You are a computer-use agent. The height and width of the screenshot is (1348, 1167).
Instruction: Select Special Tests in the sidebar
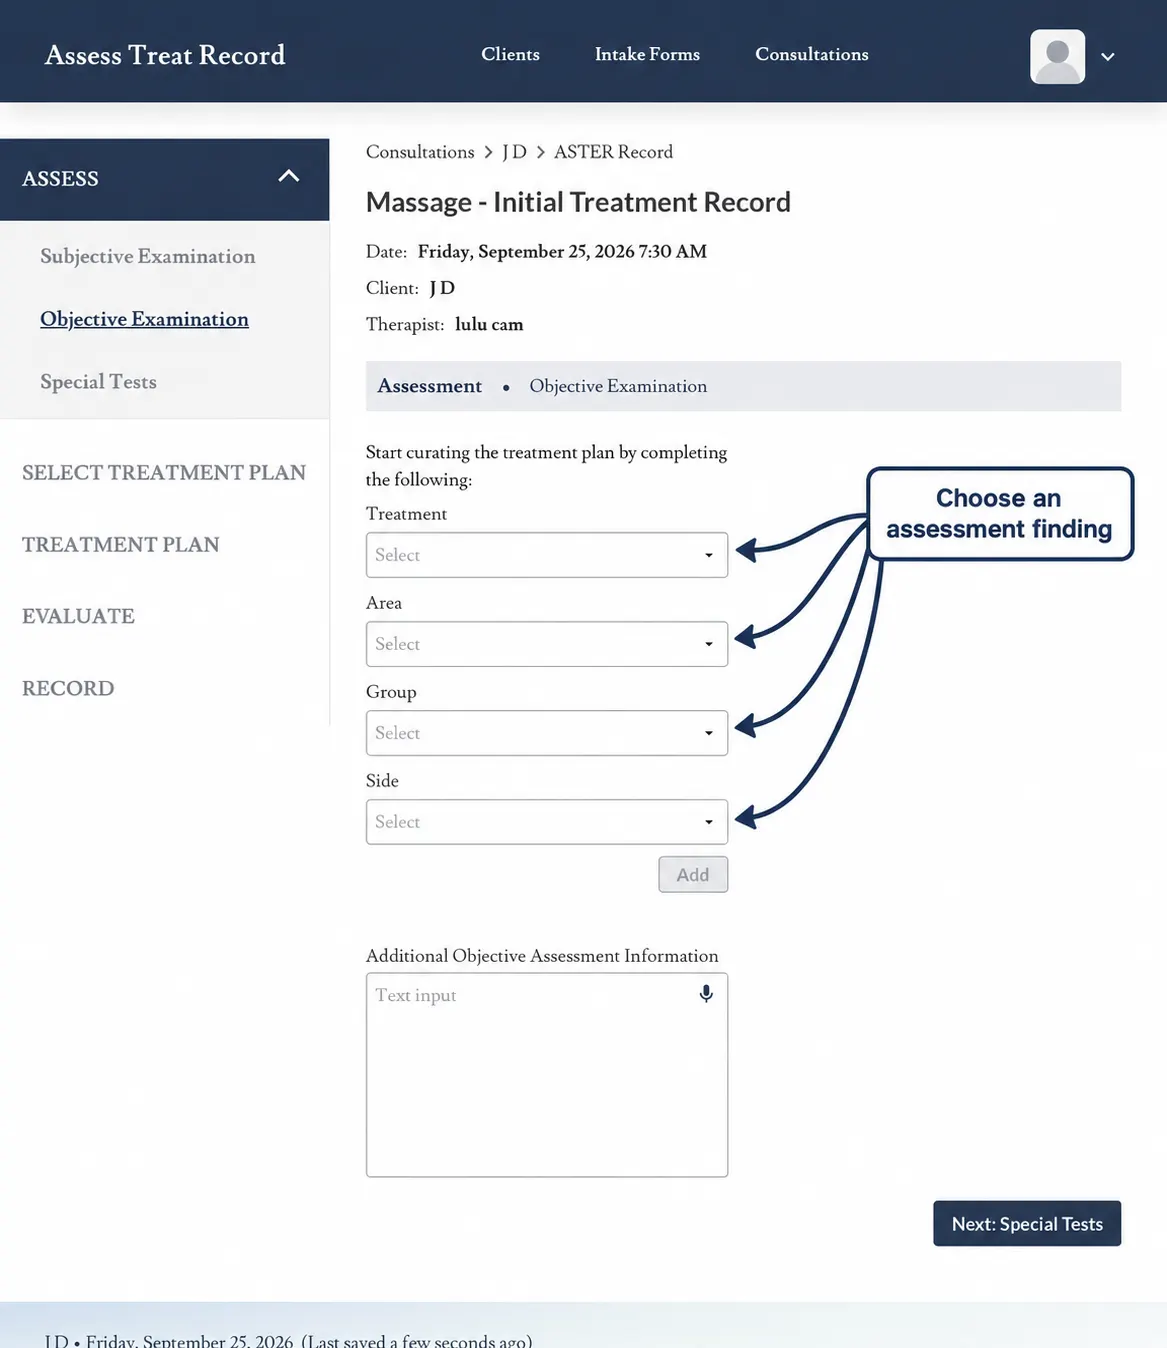[98, 382]
